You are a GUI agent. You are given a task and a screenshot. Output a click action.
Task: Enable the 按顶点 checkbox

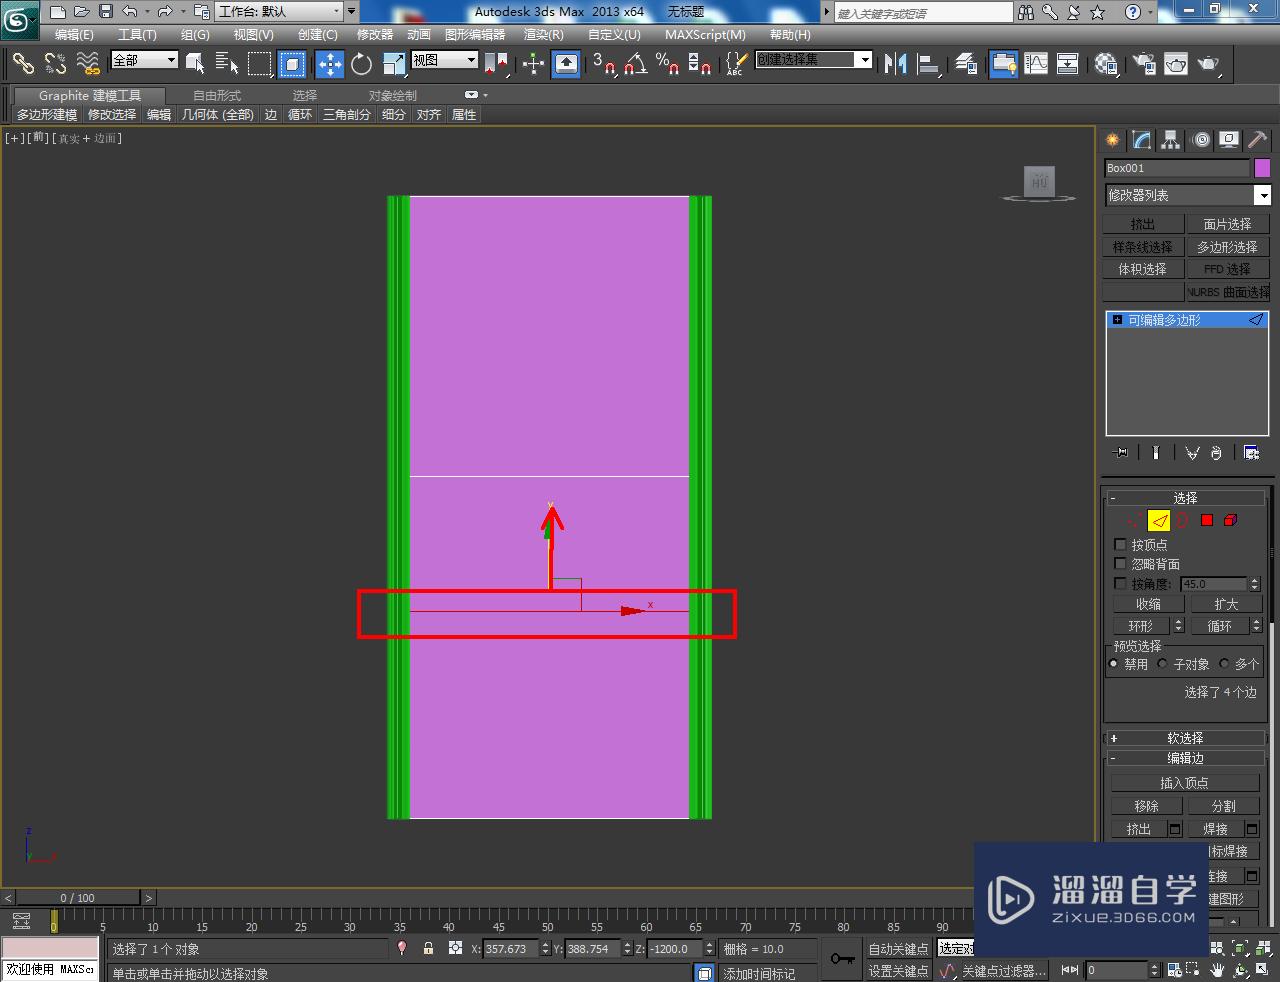coord(1120,544)
